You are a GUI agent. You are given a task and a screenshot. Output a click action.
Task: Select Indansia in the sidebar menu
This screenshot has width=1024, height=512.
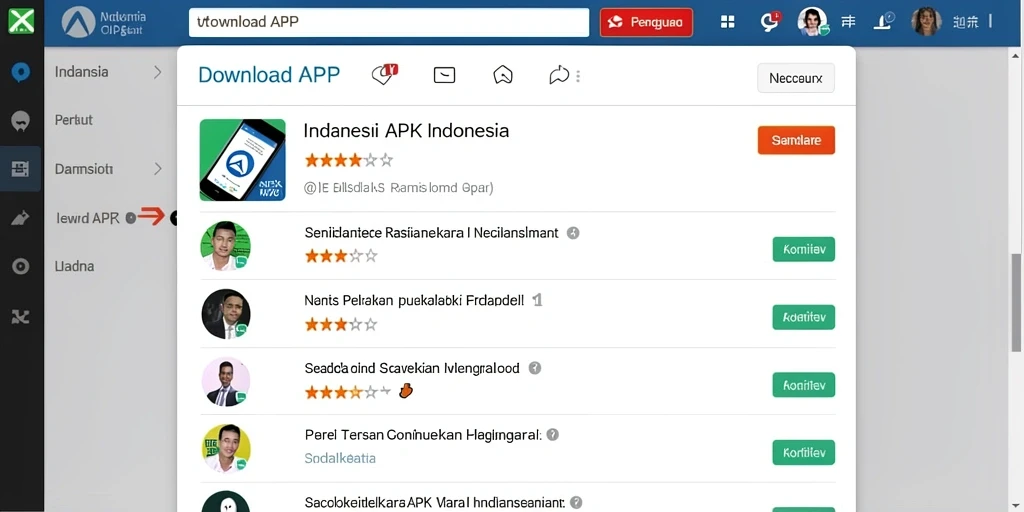[x=82, y=72]
